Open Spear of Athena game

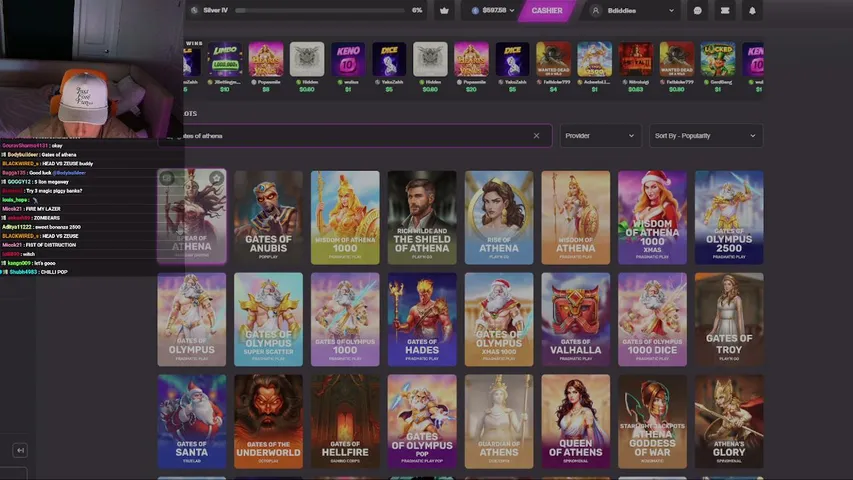coord(191,217)
